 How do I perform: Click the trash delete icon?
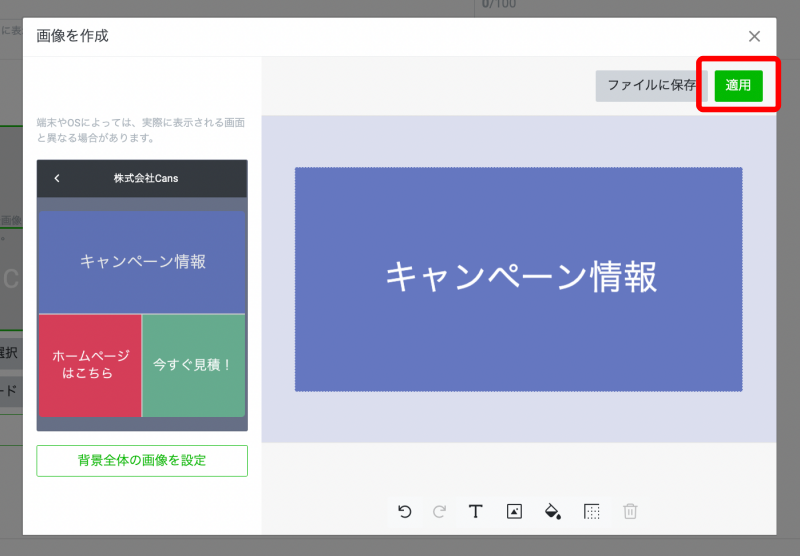(630, 511)
